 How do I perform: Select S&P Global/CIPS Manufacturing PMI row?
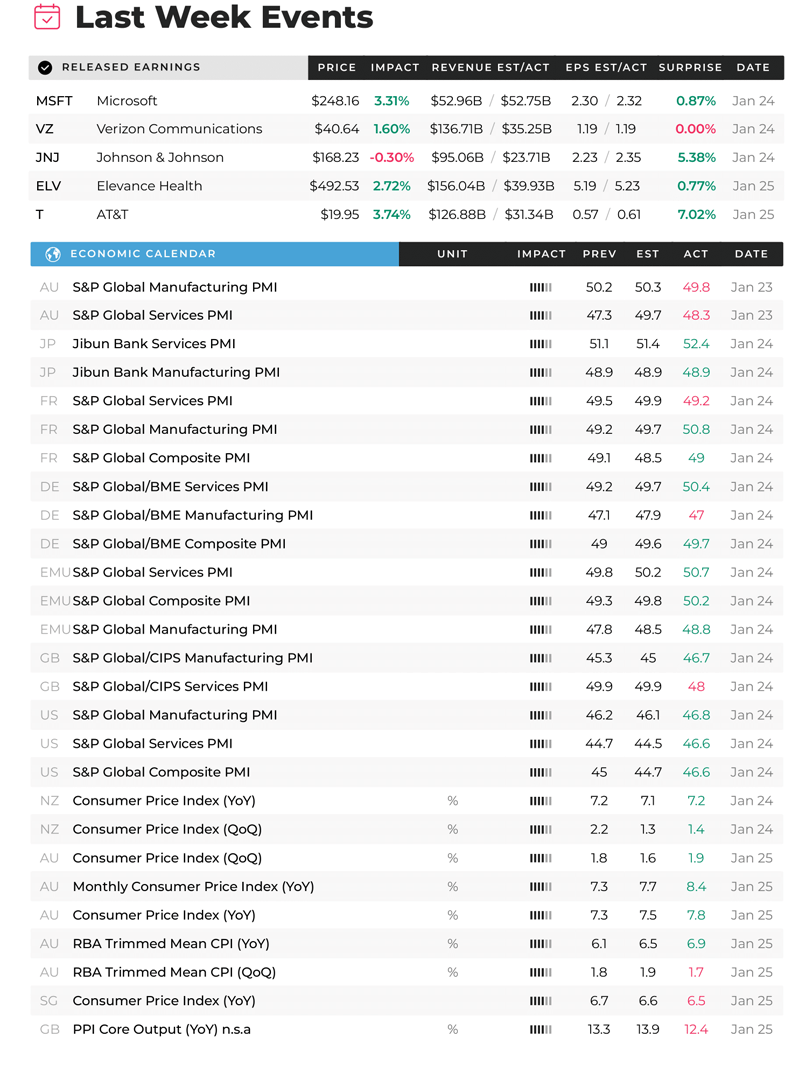(x=406, y=658)
